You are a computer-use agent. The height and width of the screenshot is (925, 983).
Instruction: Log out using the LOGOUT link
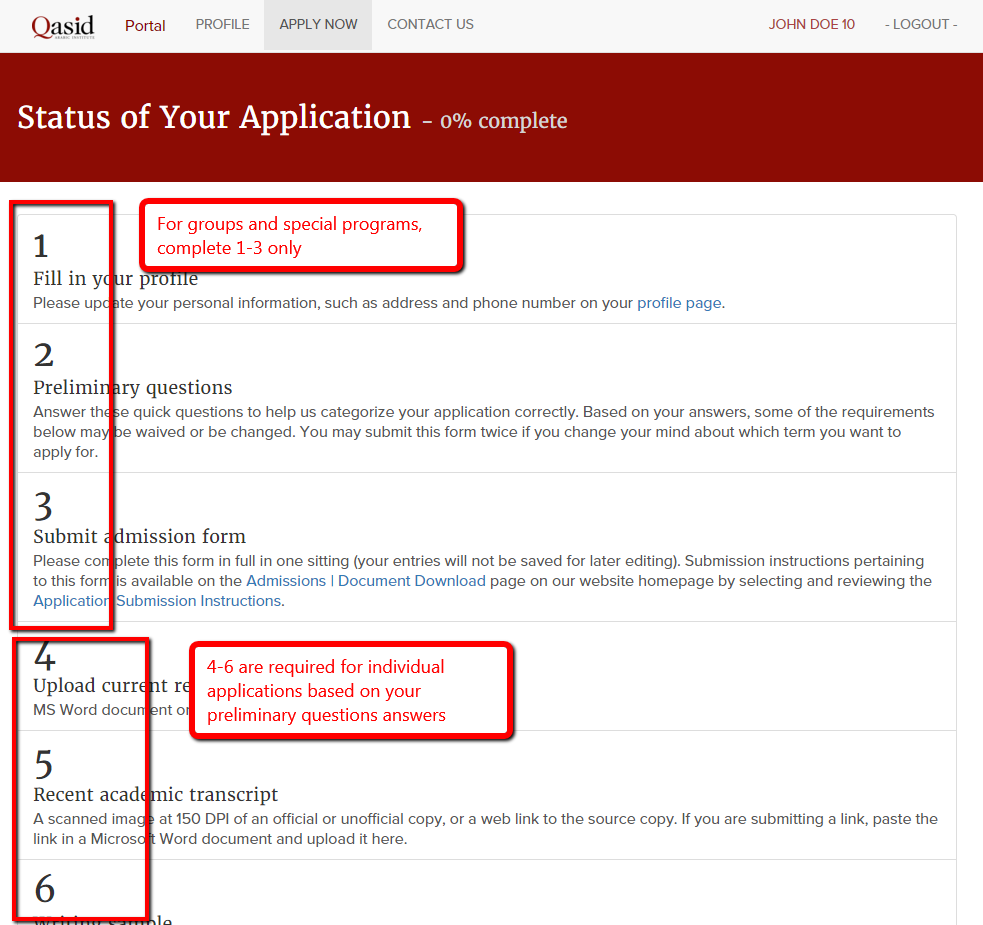[x=920, y=24]
